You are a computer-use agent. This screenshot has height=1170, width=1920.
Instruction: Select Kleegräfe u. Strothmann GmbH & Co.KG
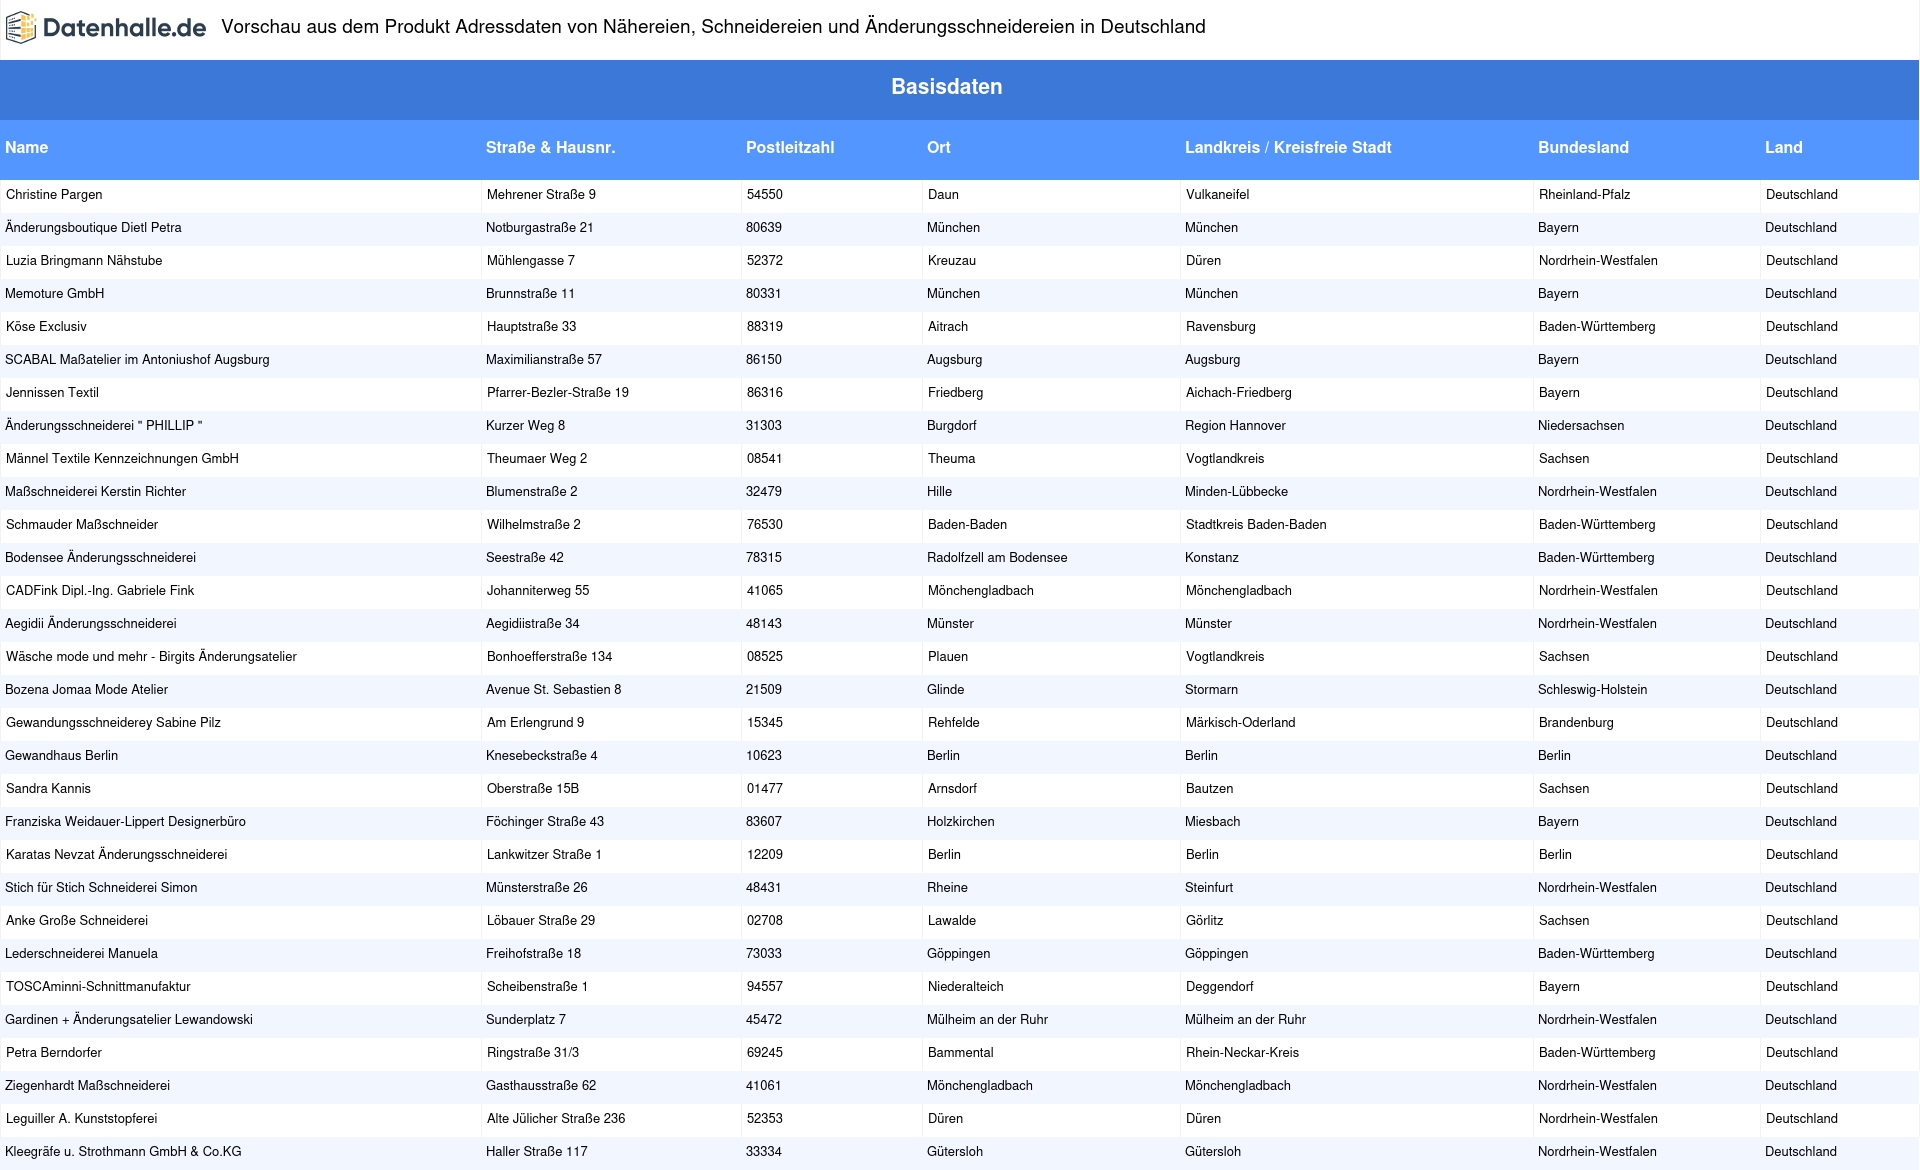(x=124, y=1152)
